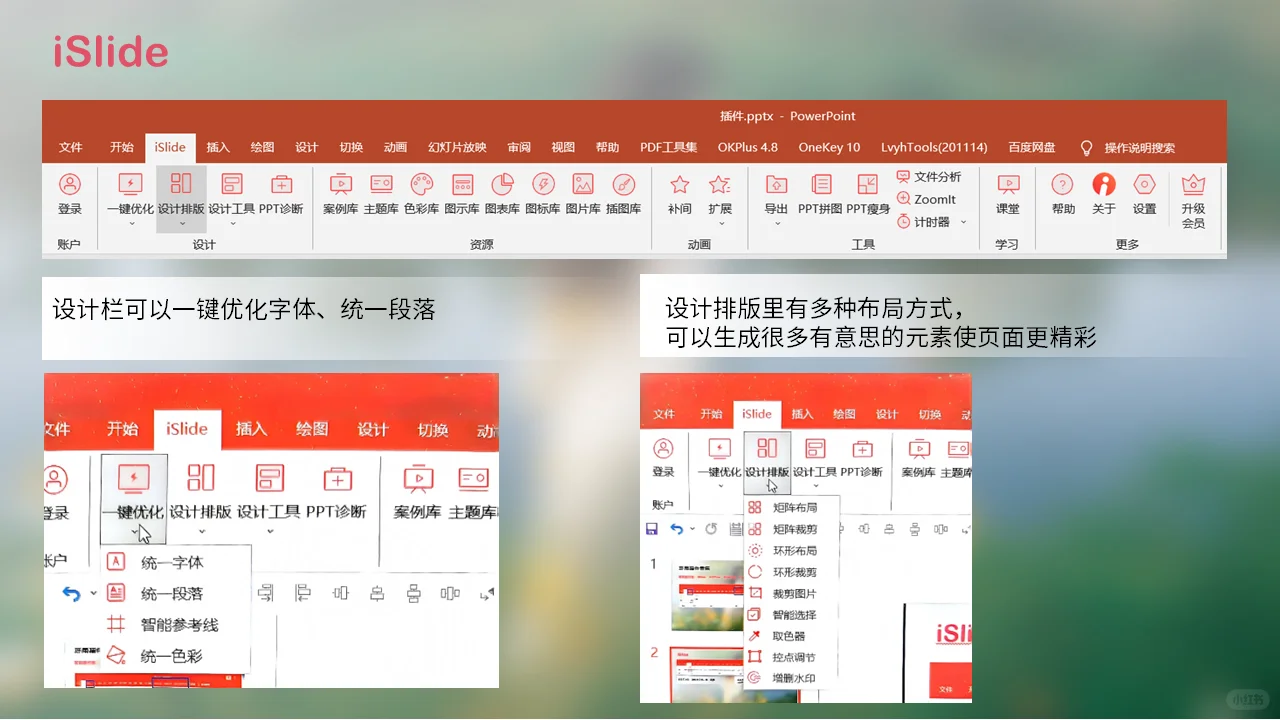Launch PPT瘦身 to compress the file
The image size is (1280, 720).
coord(866,197)
